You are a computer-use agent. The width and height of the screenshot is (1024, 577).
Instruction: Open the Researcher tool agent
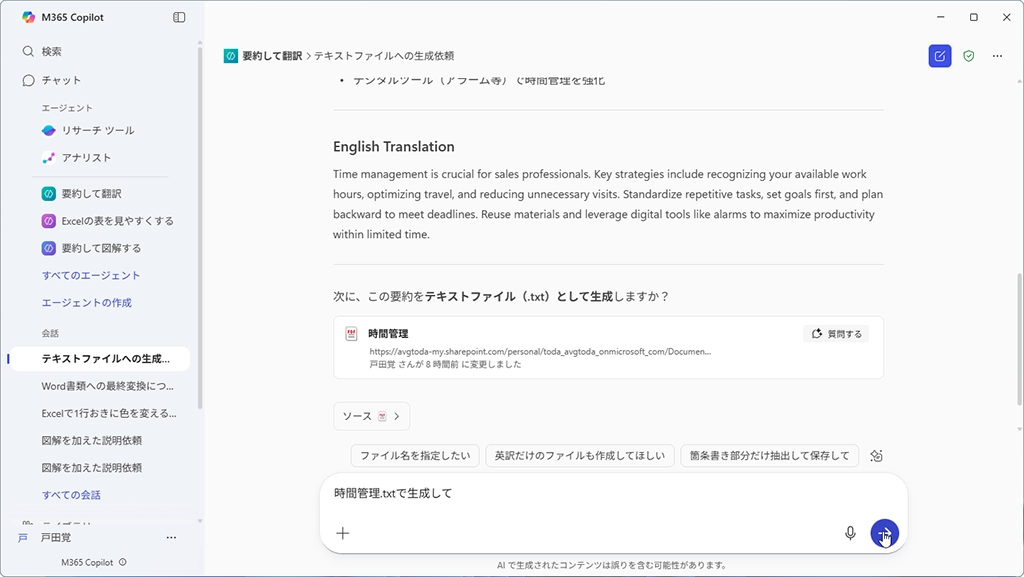point(97,130)
